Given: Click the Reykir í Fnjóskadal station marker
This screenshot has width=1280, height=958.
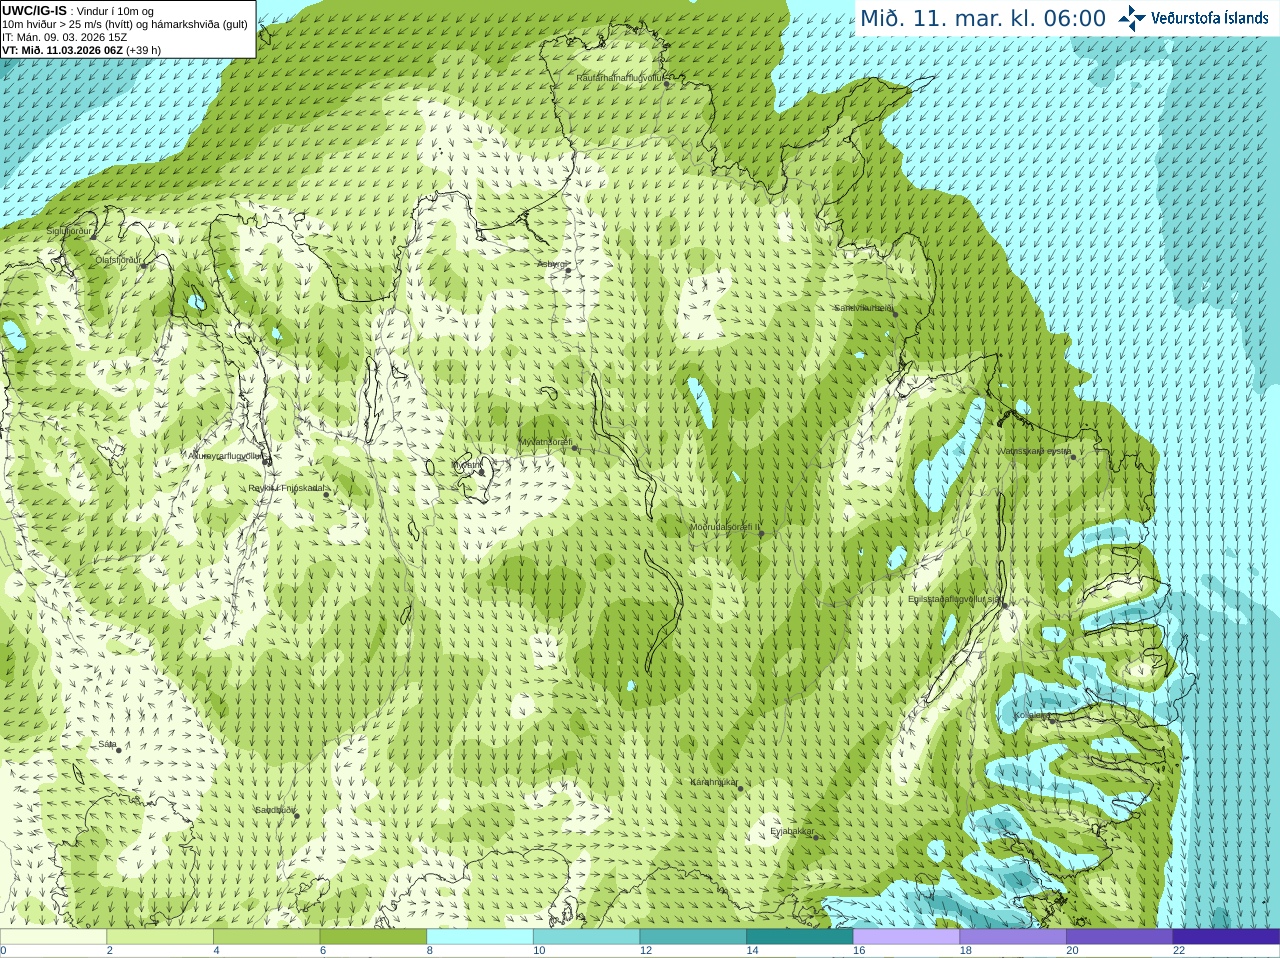Looking at the screenshot, I should [326, 494].
